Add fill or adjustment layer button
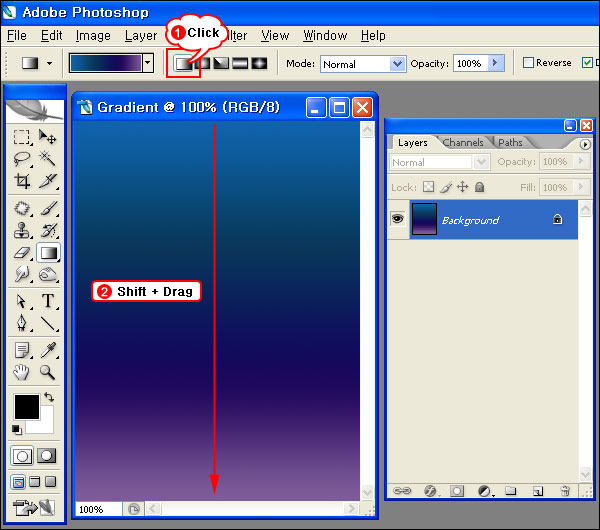Image resolution: width=600 pixels, height=530 pixels. click(485, 491)
